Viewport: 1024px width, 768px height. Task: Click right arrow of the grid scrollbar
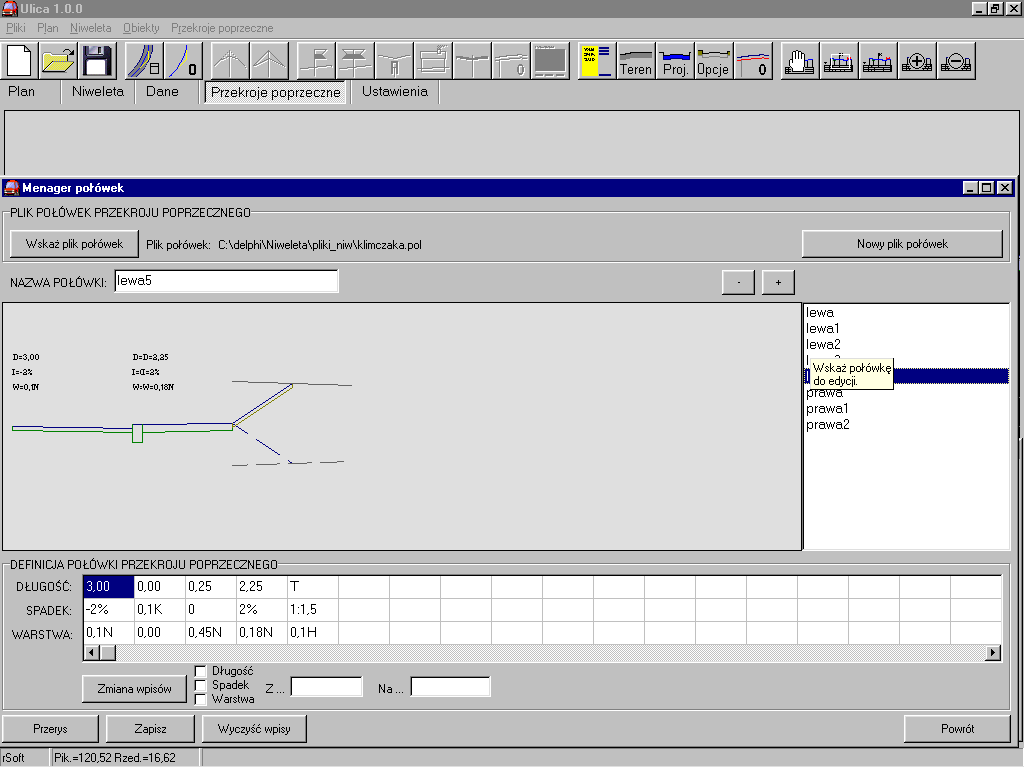click(x=993, y=653)
